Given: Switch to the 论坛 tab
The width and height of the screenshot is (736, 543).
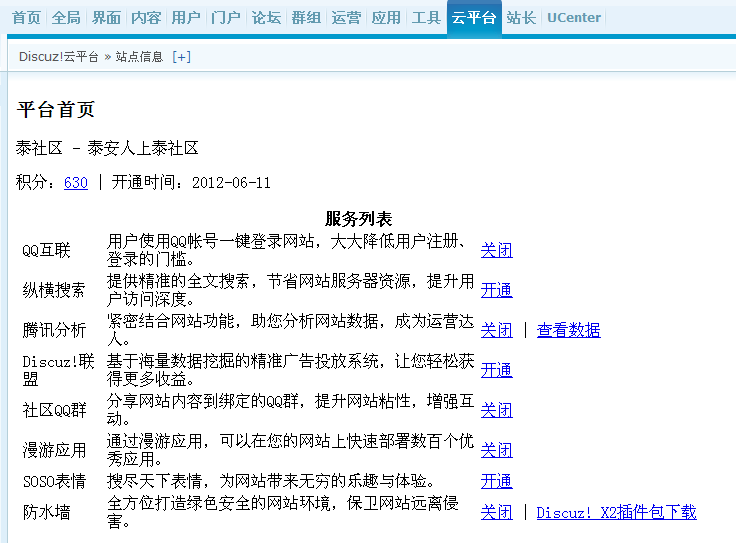Looking at the screenshot, I should pyautogui.click(x=266, y=18).
